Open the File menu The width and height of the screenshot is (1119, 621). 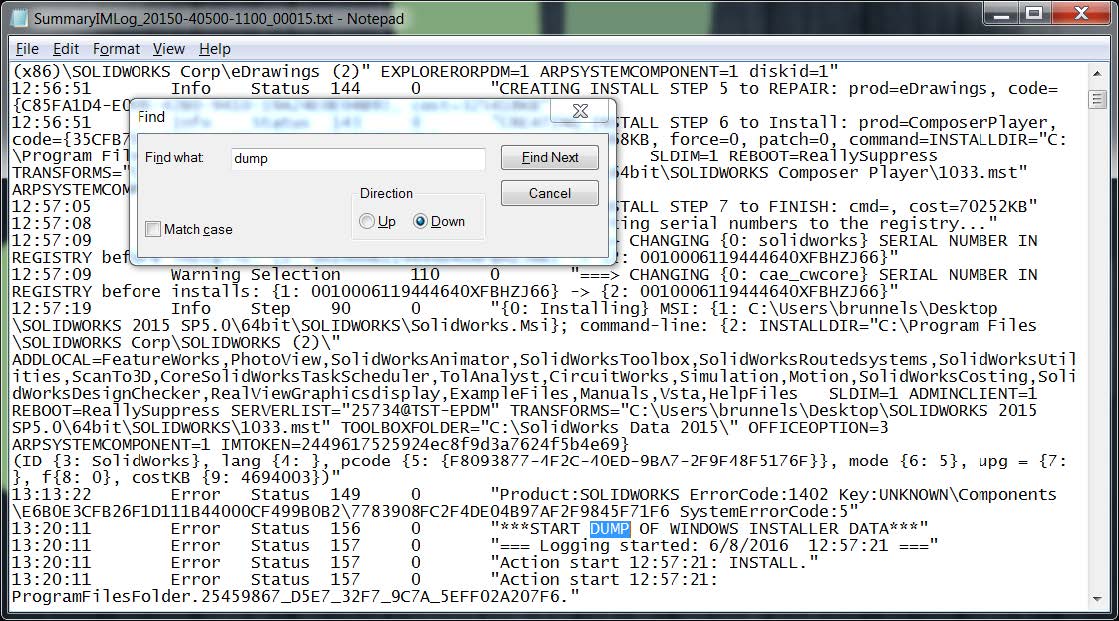click(27, 49)
